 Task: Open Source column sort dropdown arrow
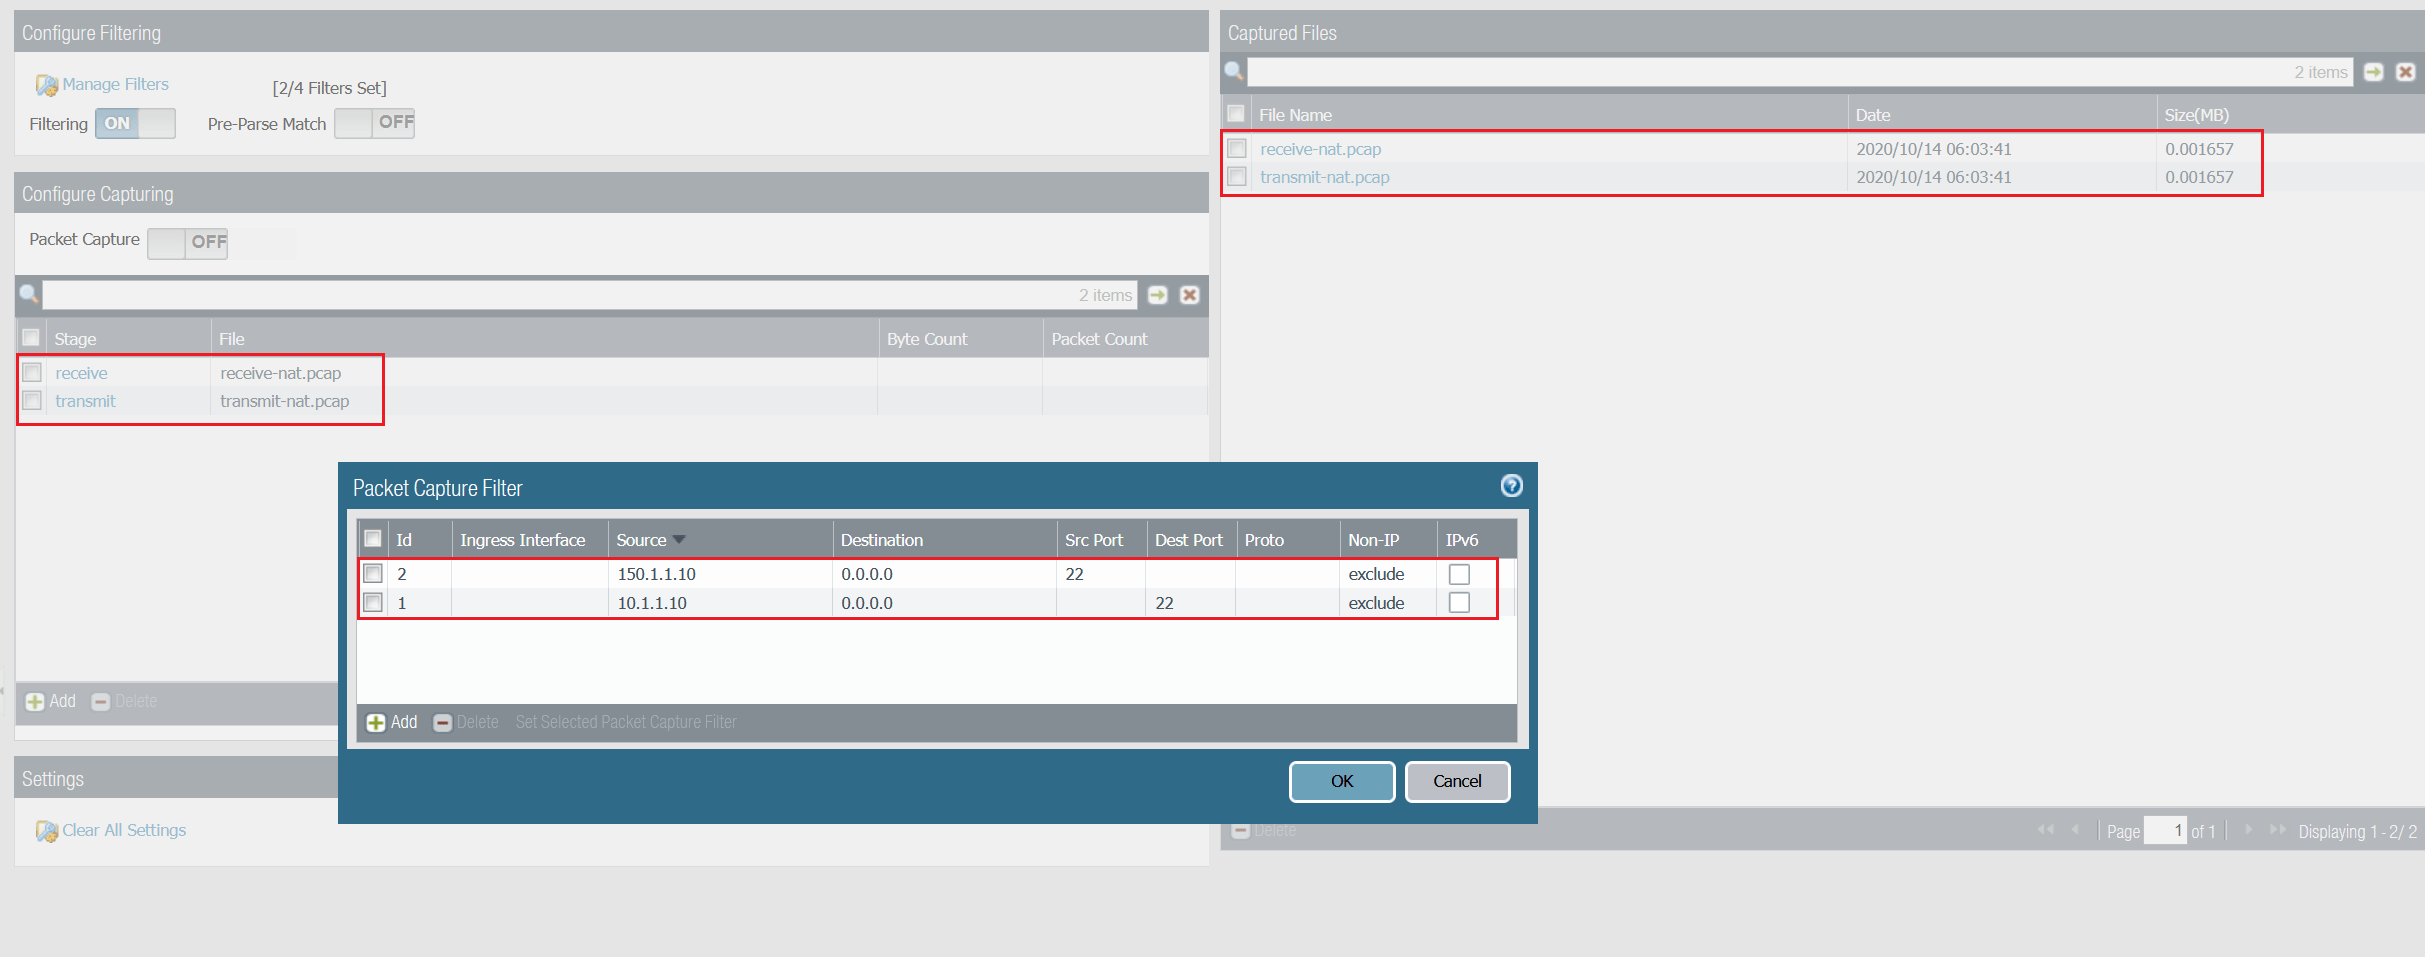pyautogui.click(x=679, y=539)
